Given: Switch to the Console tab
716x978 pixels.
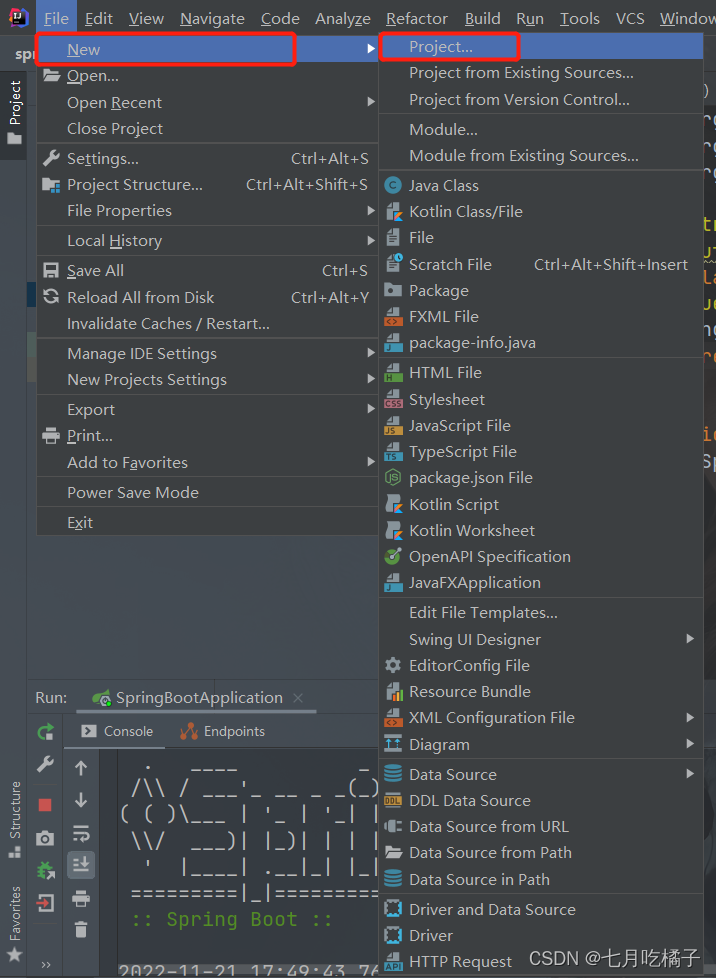Looking at the screenshot, I should coord(118,731).
